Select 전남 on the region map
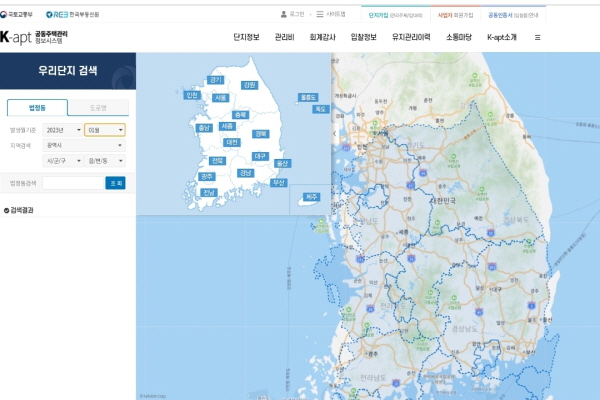Image resolution: width=600 pixels, height=400 pixels. [209, 192]
